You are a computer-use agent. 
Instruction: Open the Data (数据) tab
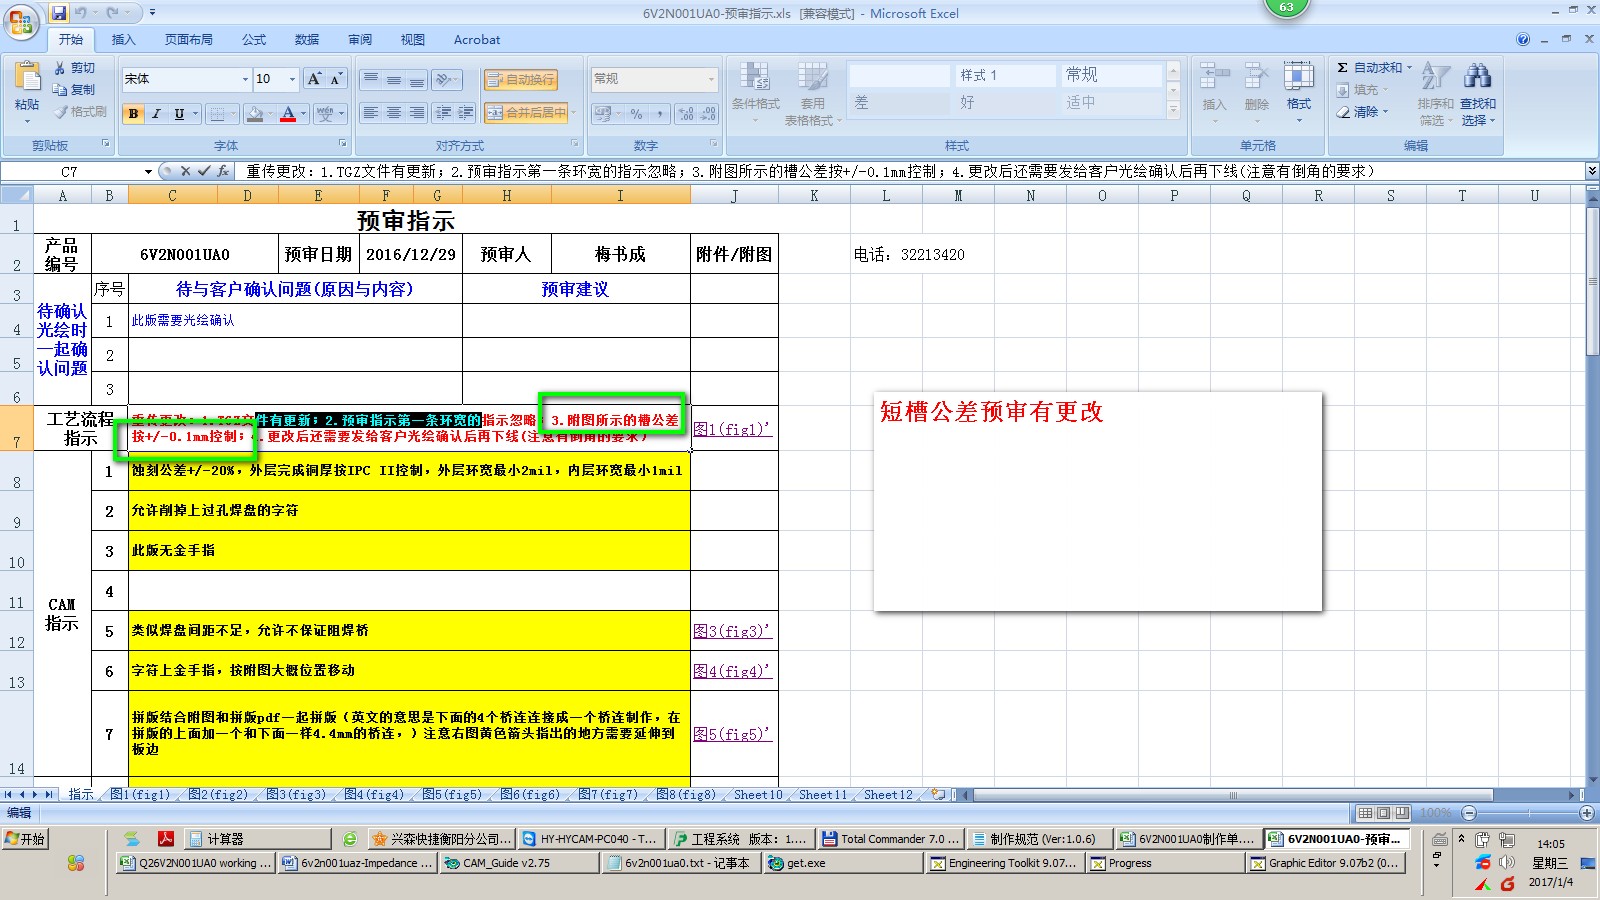coord(307,40)
